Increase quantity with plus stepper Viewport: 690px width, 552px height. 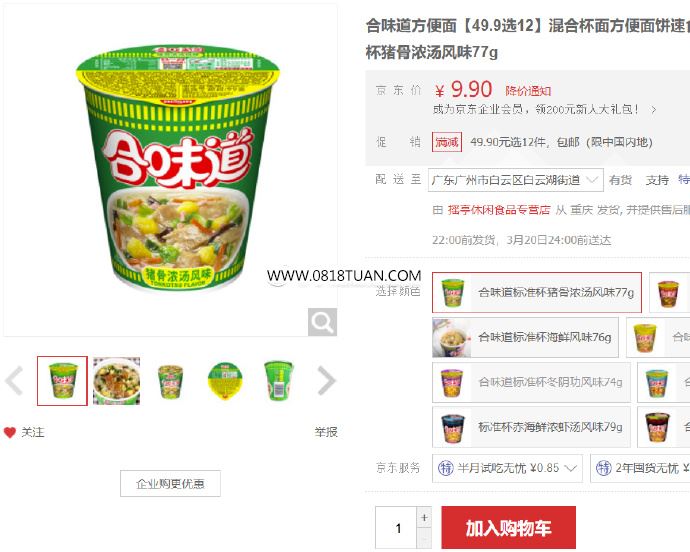pos(424,517)
